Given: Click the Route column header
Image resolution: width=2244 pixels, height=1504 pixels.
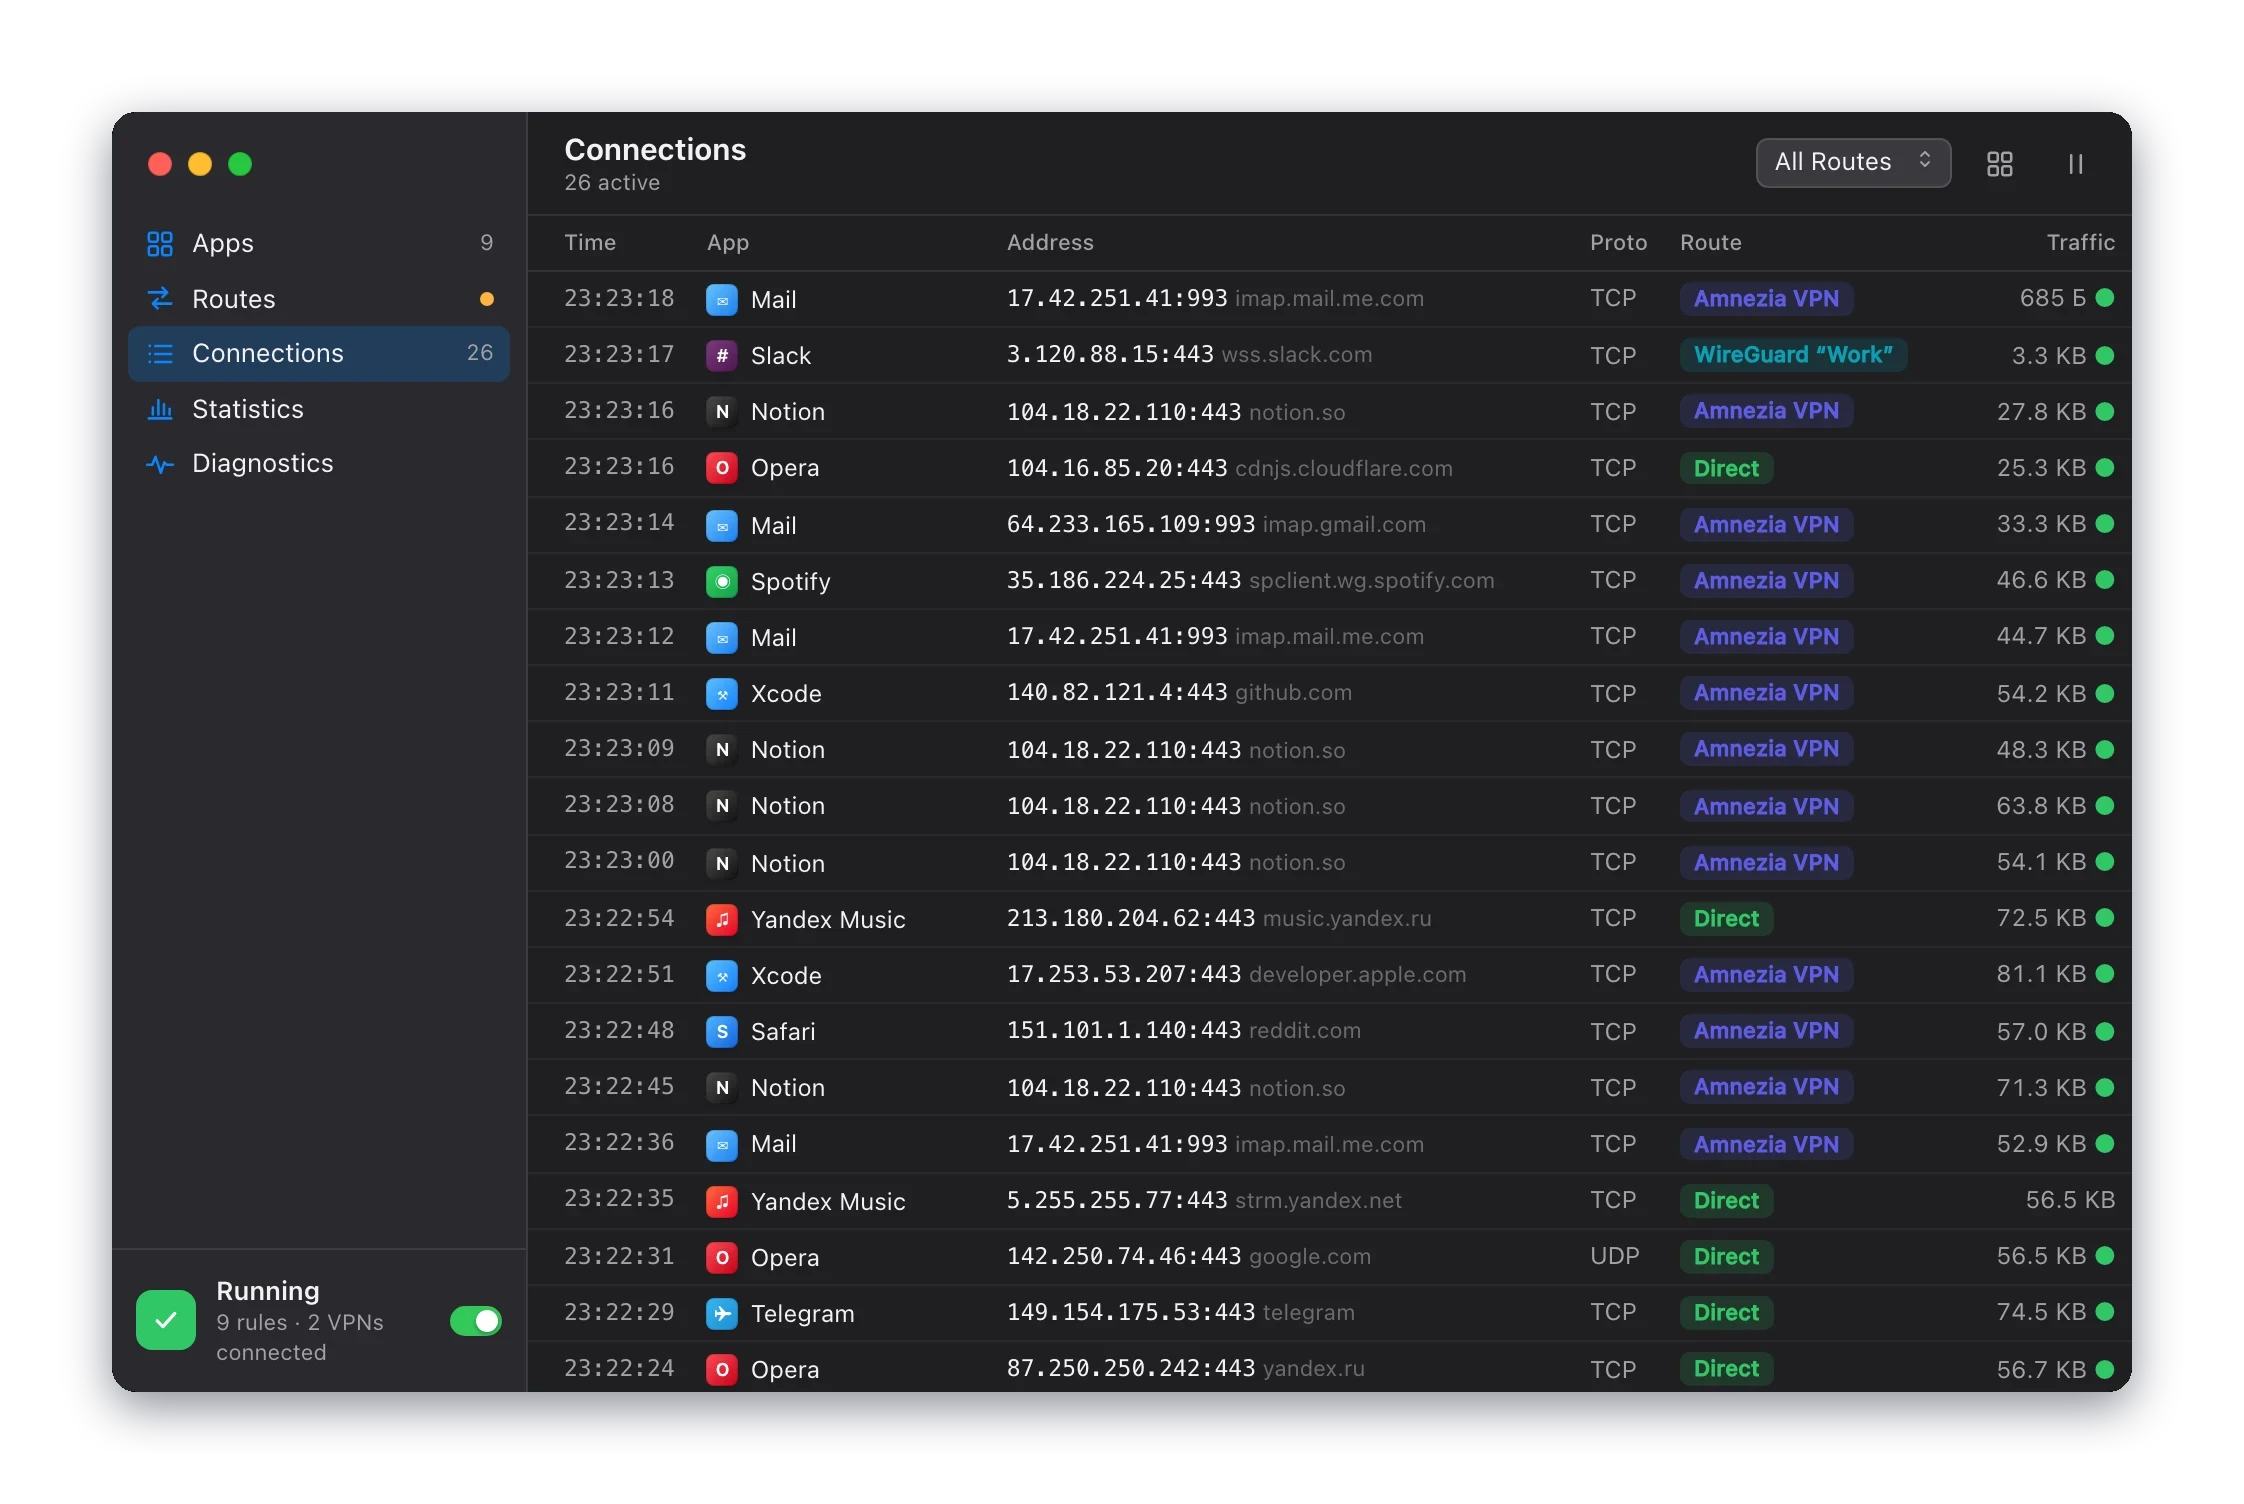Looking at the screenshot, I should click(1710, 242).
